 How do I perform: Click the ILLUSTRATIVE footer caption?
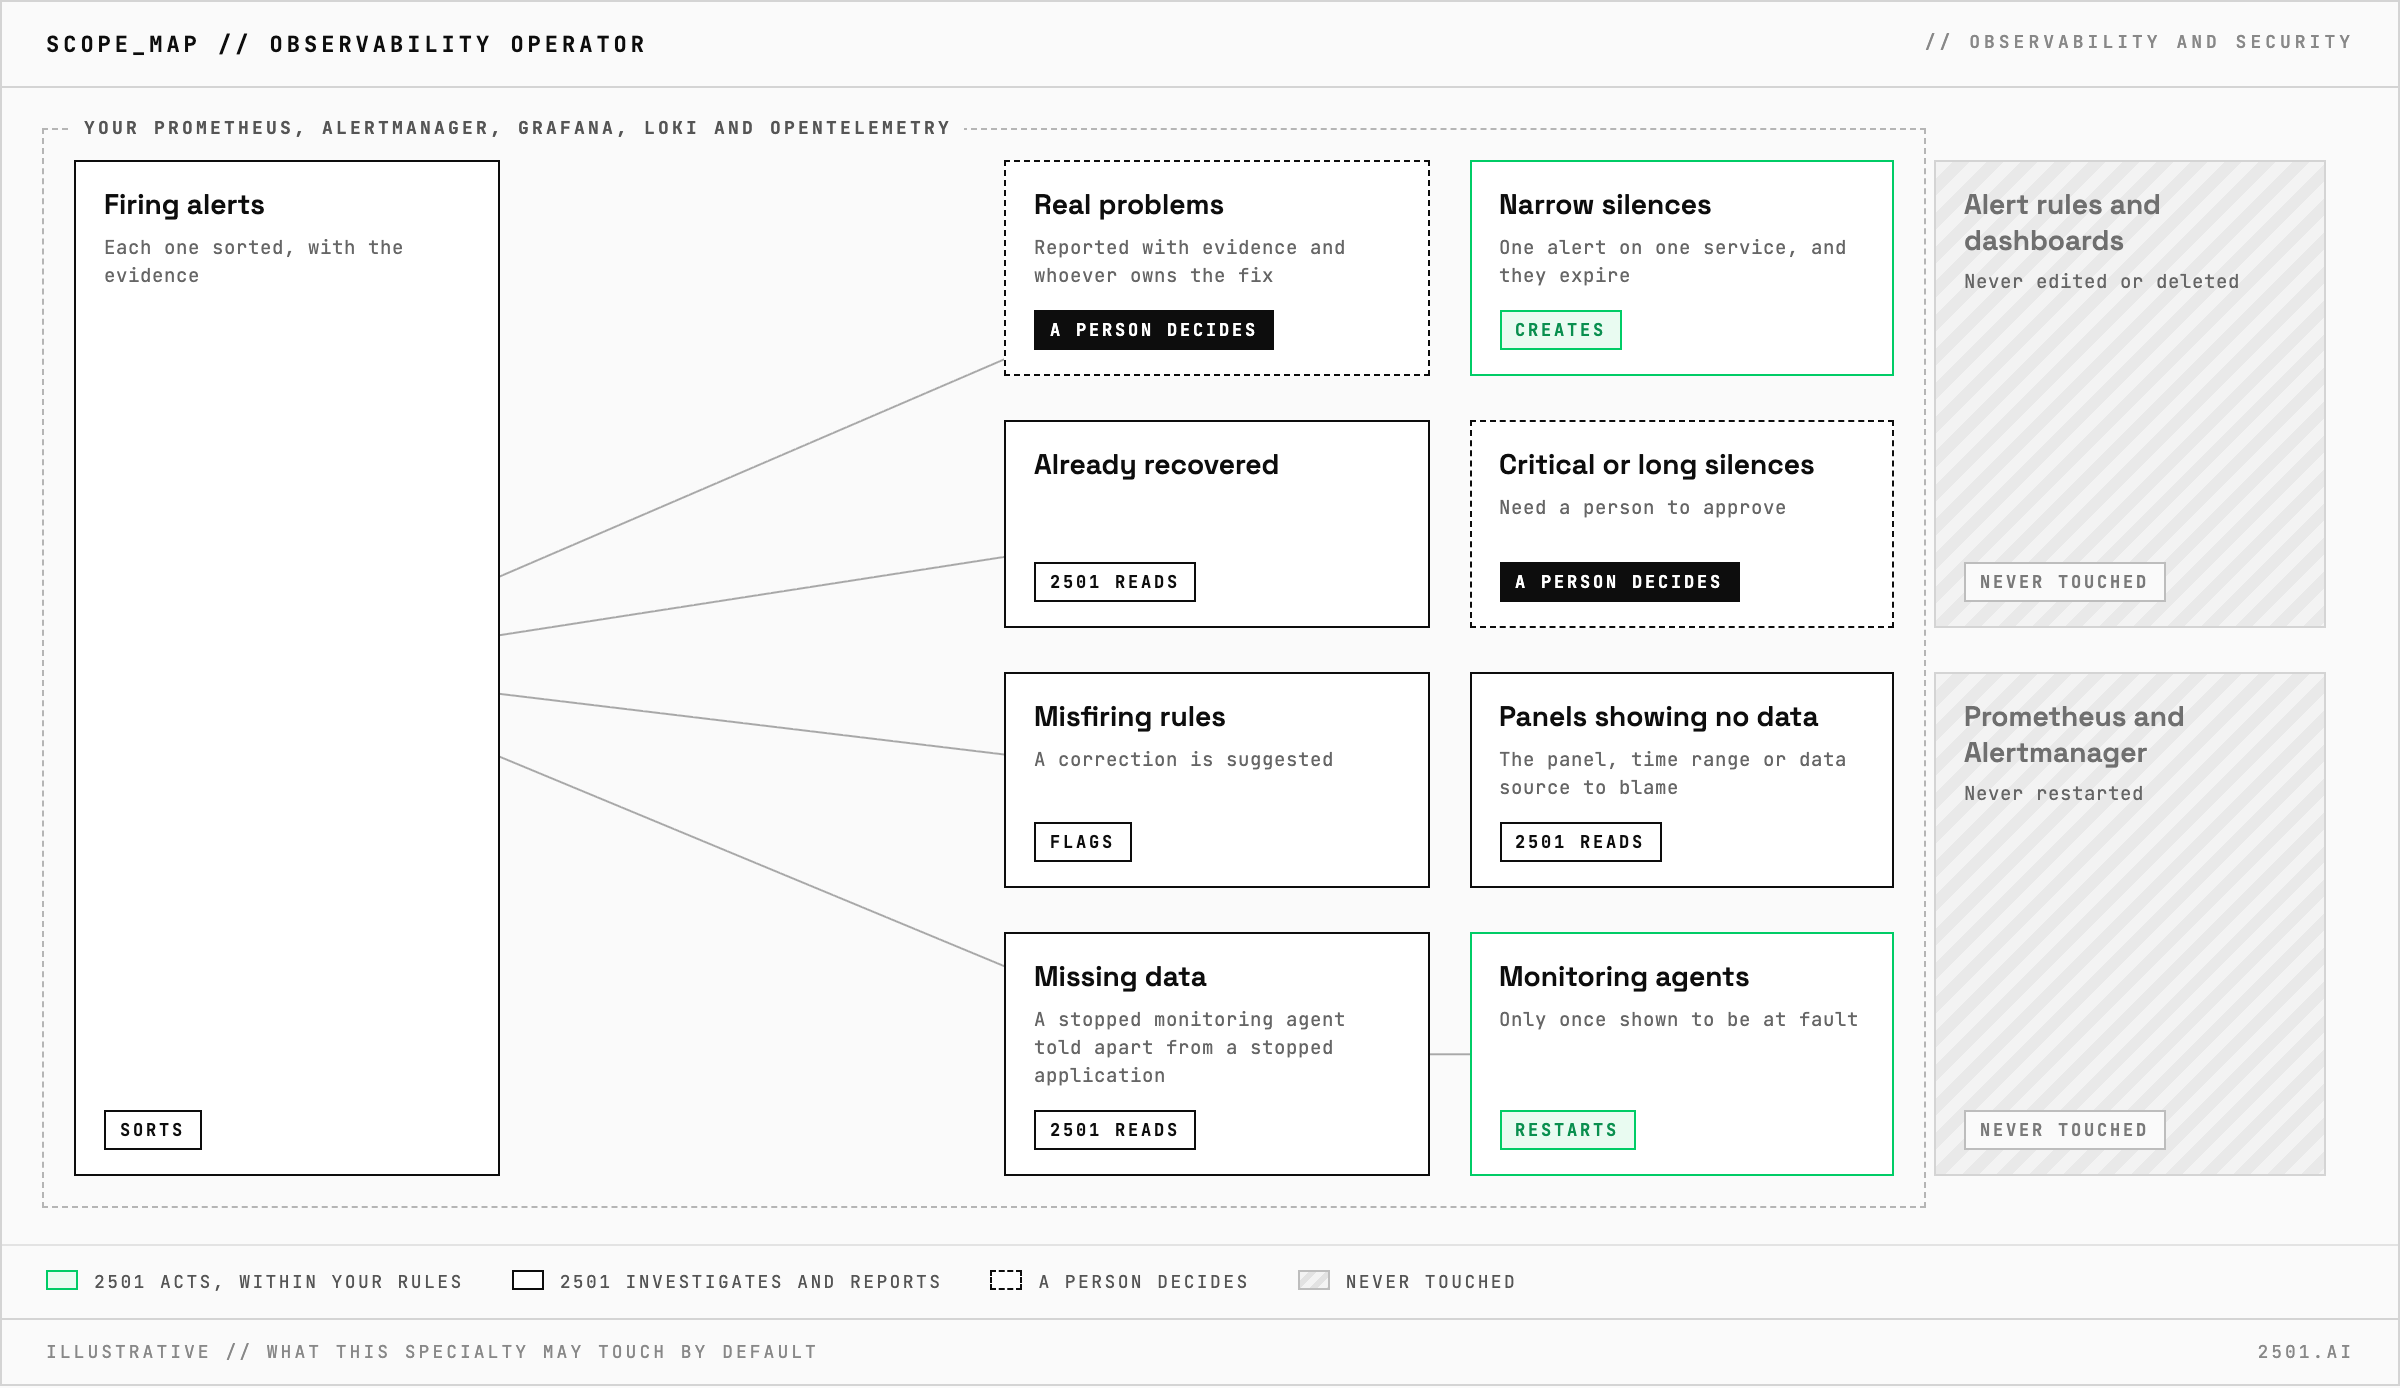(432, 1352)
